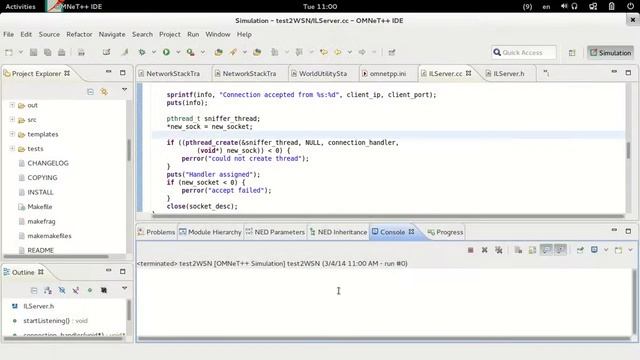640x360 pixels.
Task: Show the hidden editor tabs list
Action: 546,73
